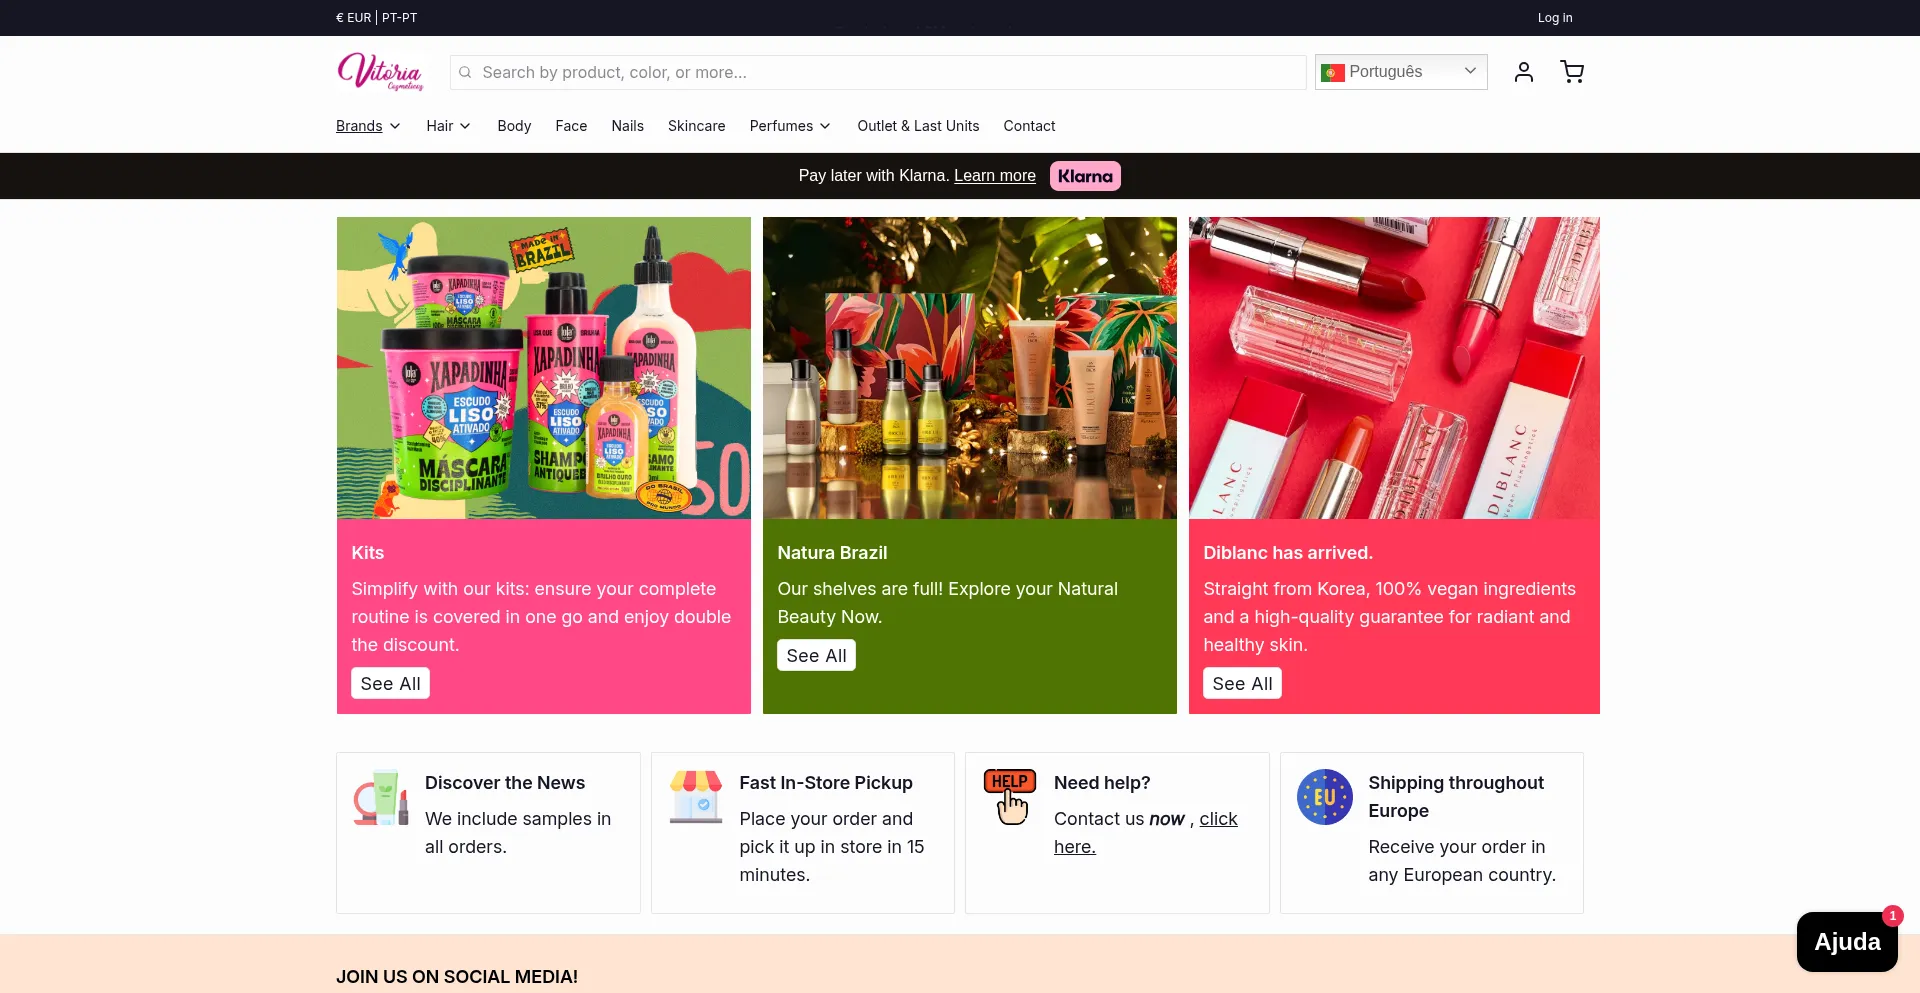The width and height of the screenshot is (1920, 993).
Task: Click the Discover the News cosmetics icon
Action: pyautogui.click(x=381, y=797)
